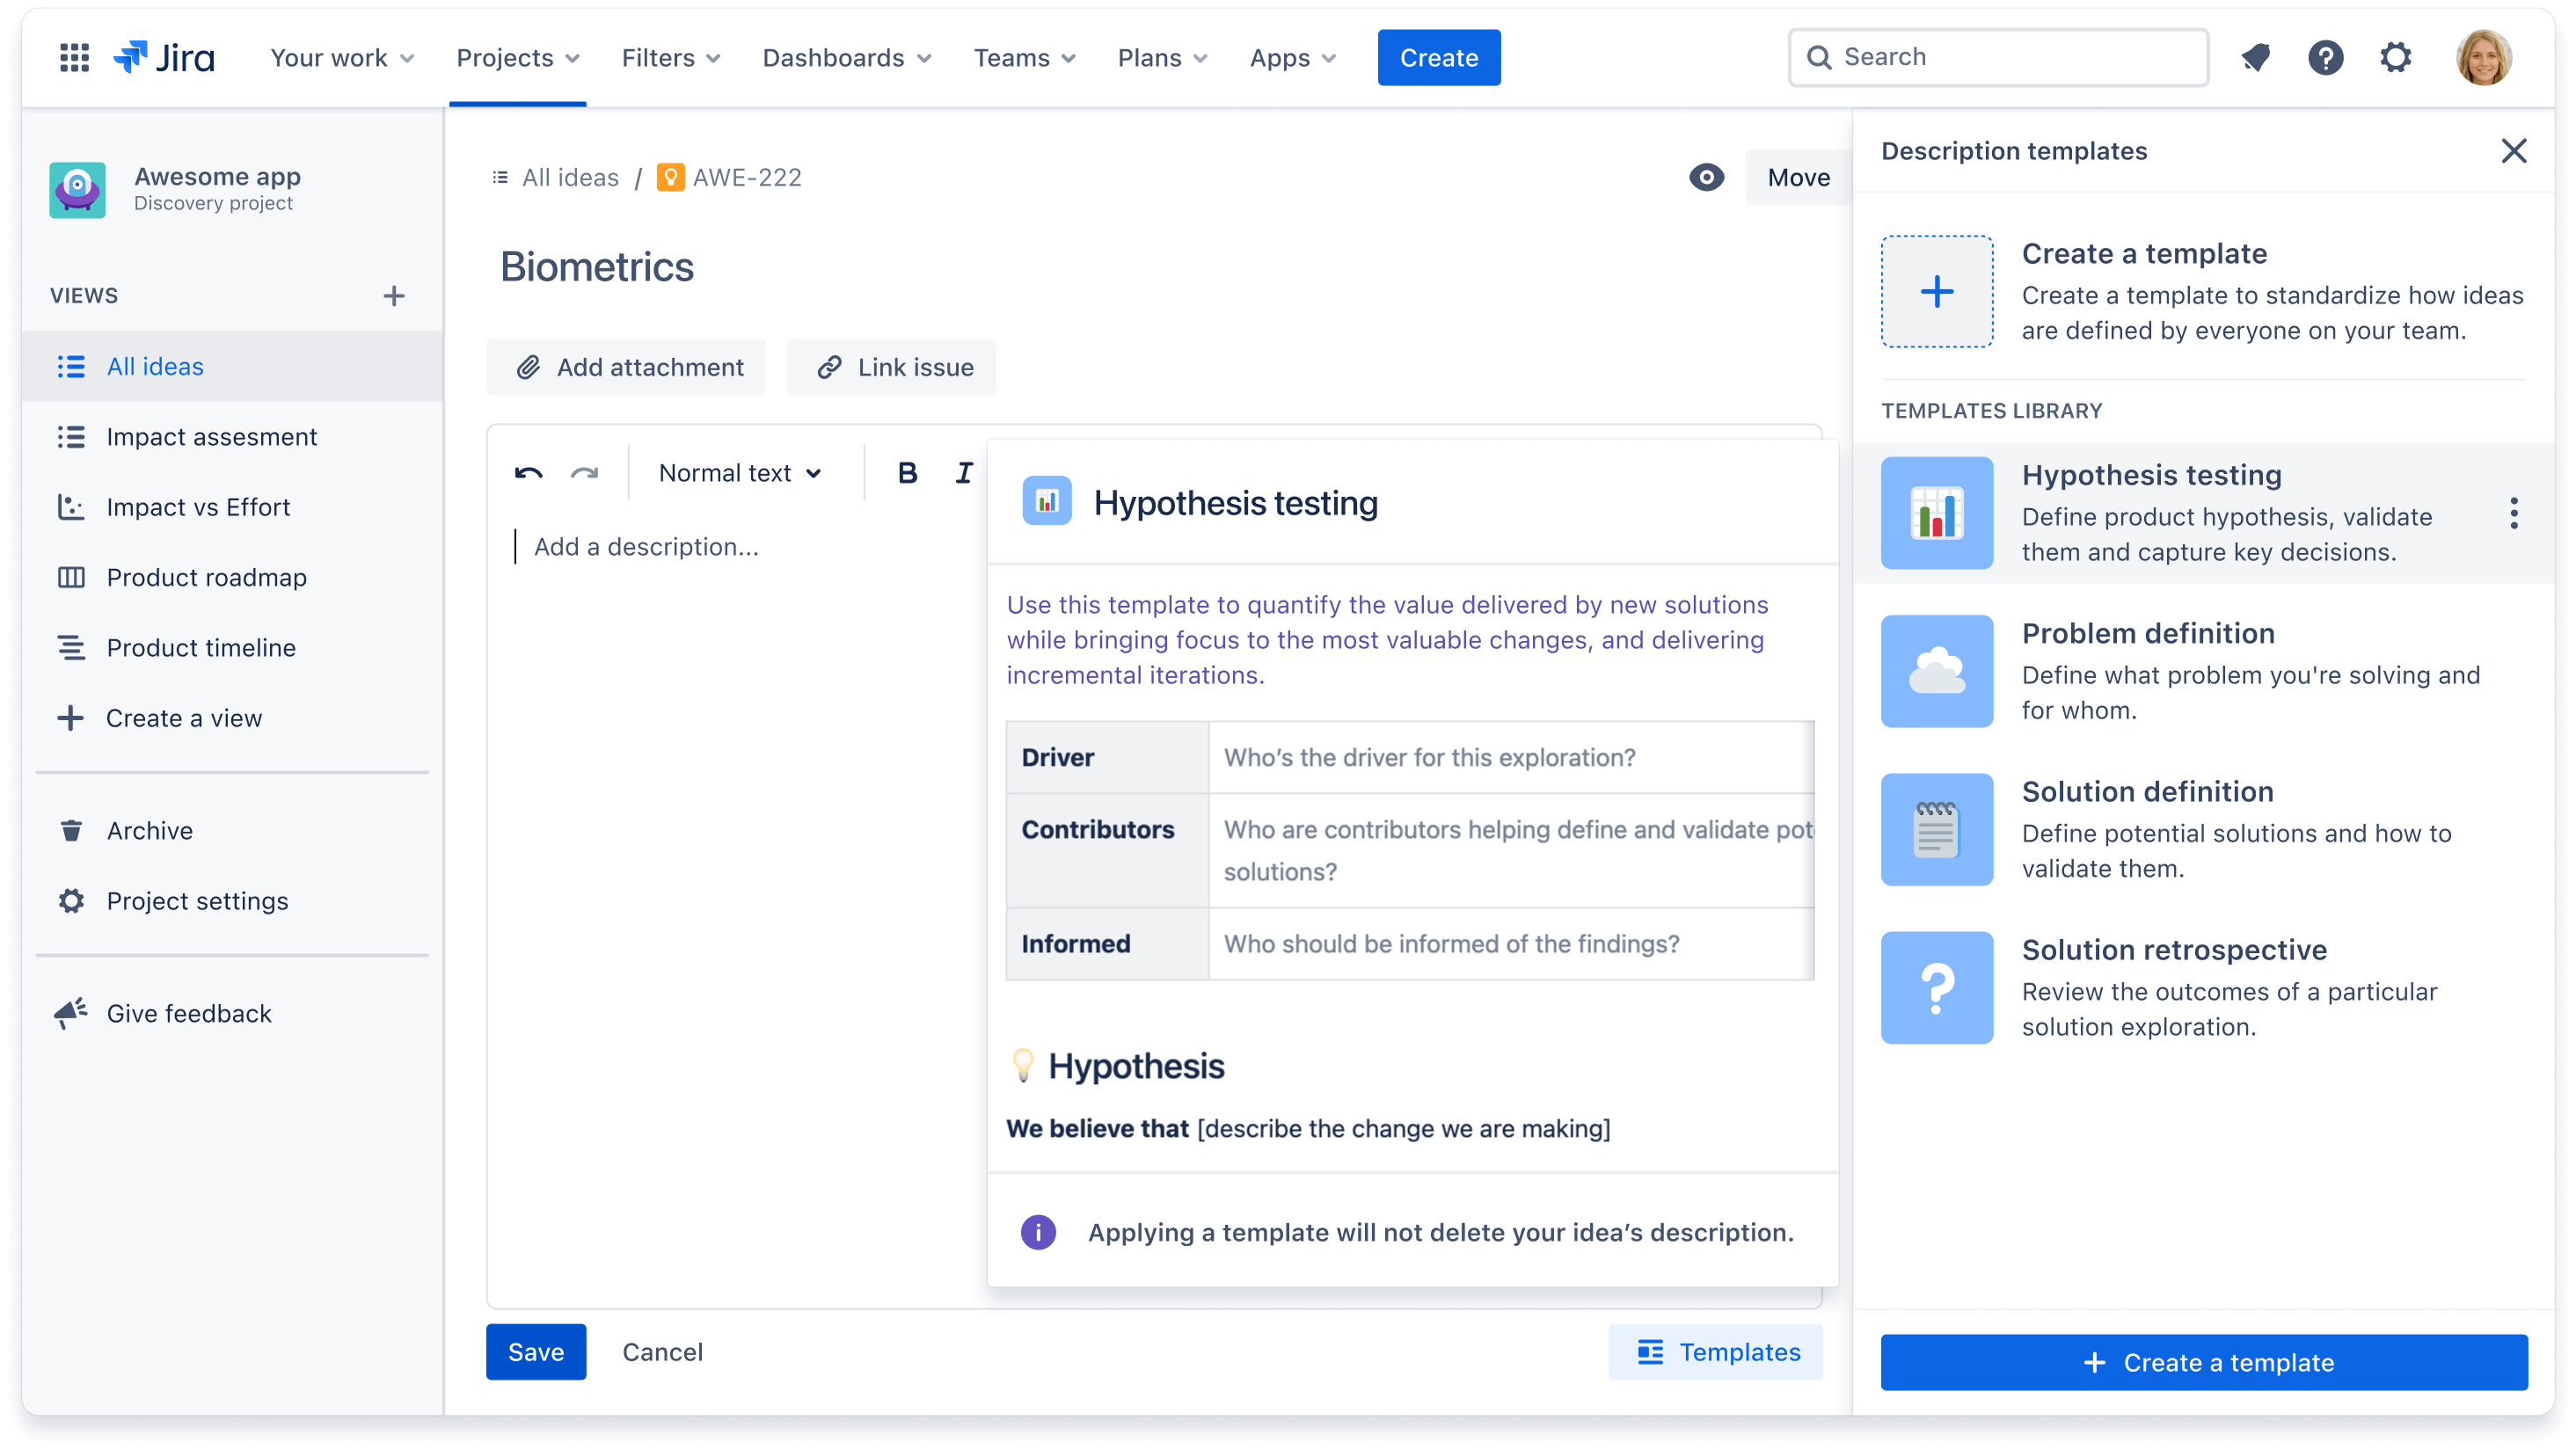Click the Add a description input field
Screen dimensions: 2576x1450
(x=644, y=544)
